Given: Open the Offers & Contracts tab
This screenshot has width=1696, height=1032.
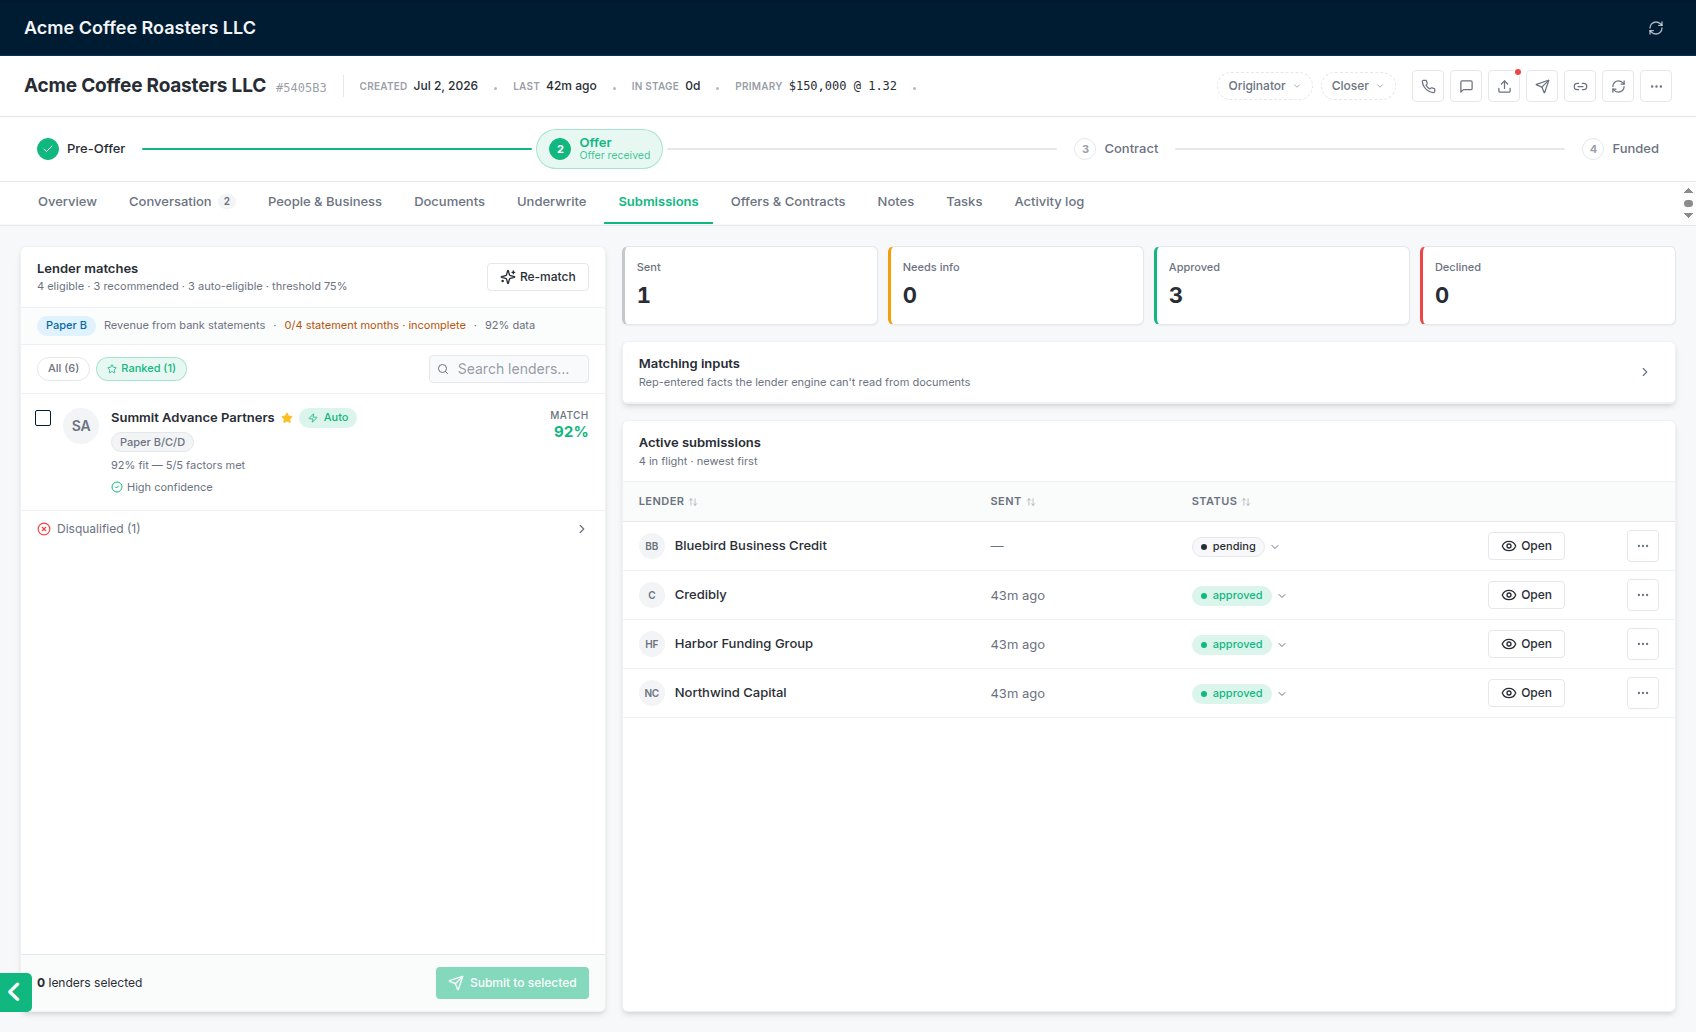Looking at the screenshot, I should click(x=788, y=202).
